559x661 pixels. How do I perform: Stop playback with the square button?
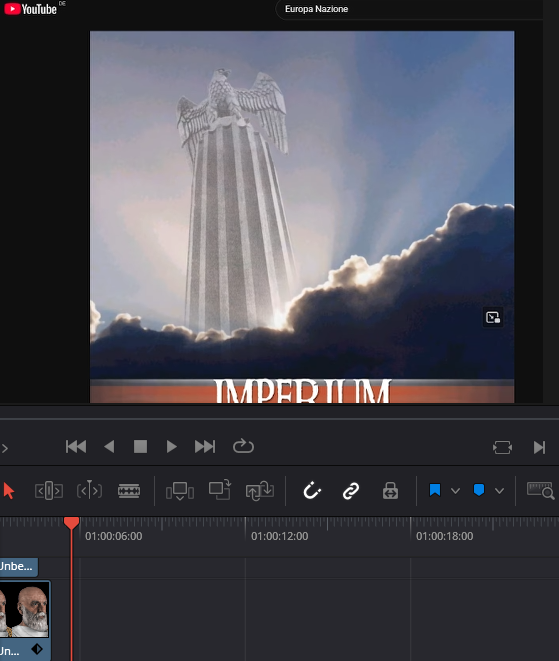tap(140, 446)
